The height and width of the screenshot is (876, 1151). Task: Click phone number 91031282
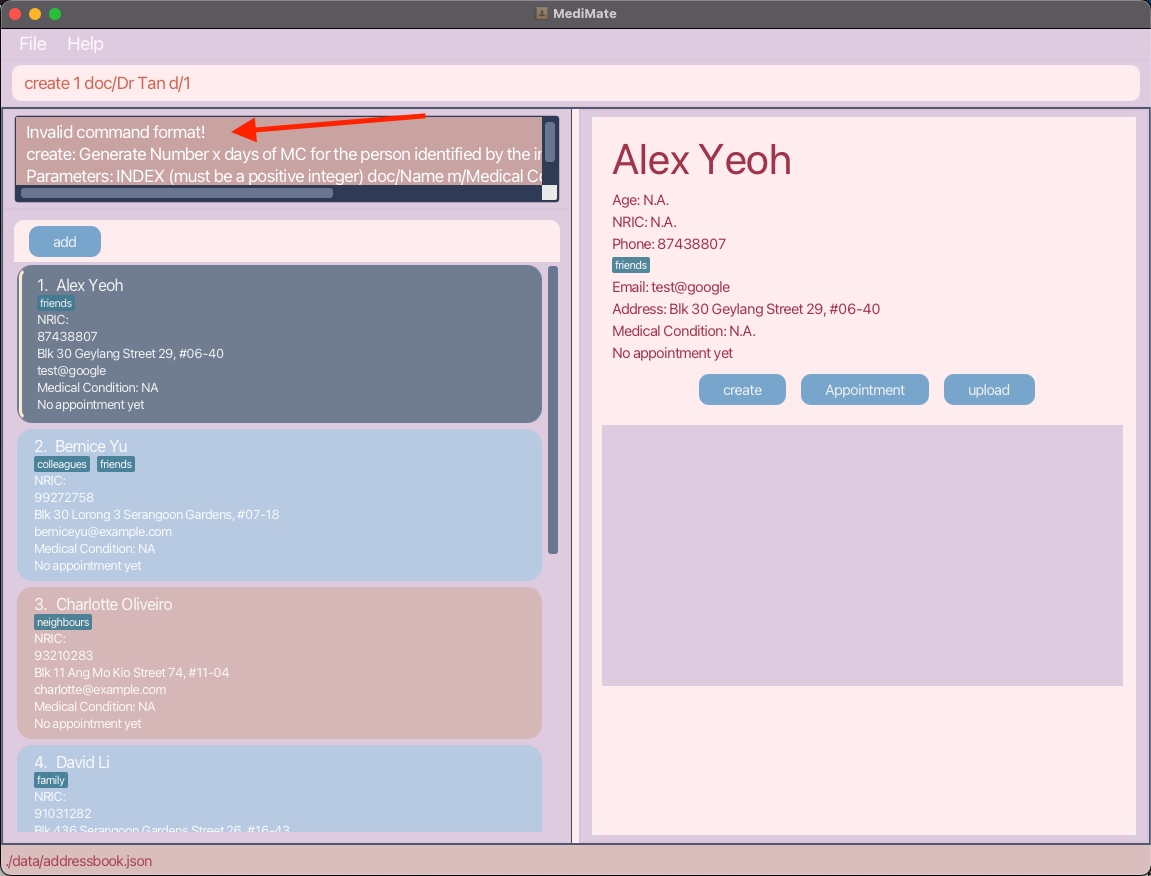(x=63, y=814)
